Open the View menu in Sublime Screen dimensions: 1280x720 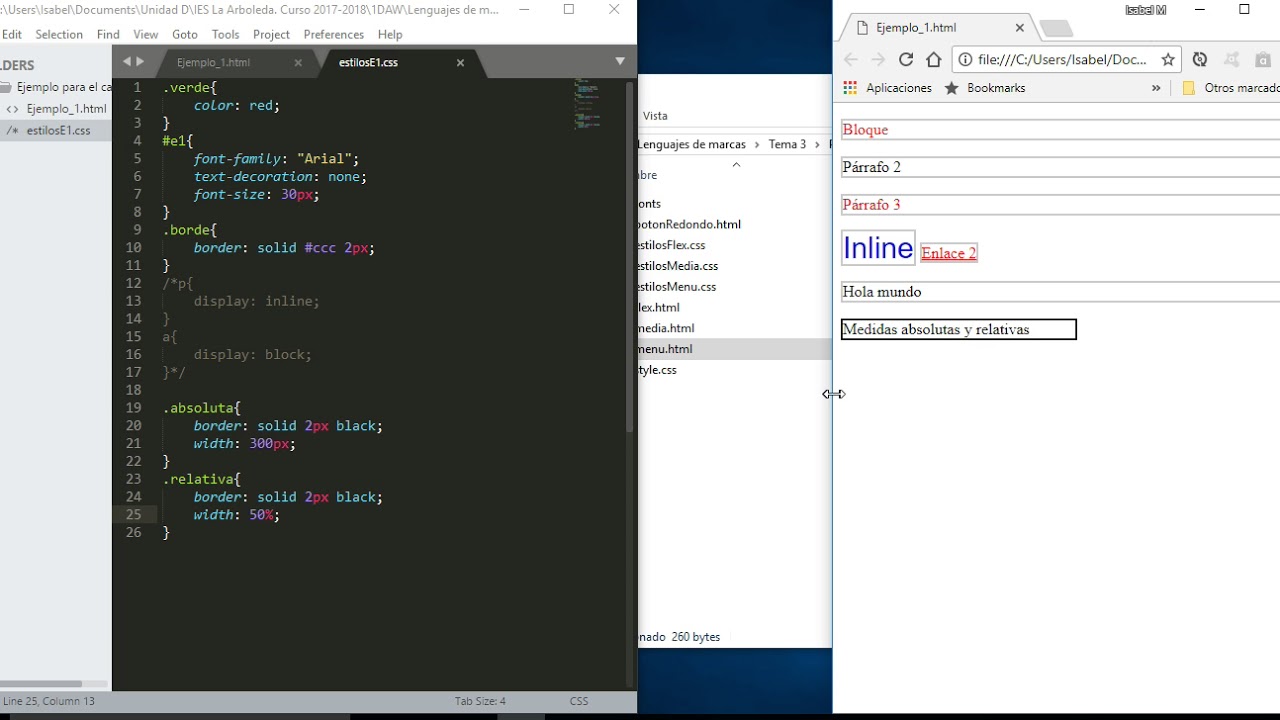146,34
